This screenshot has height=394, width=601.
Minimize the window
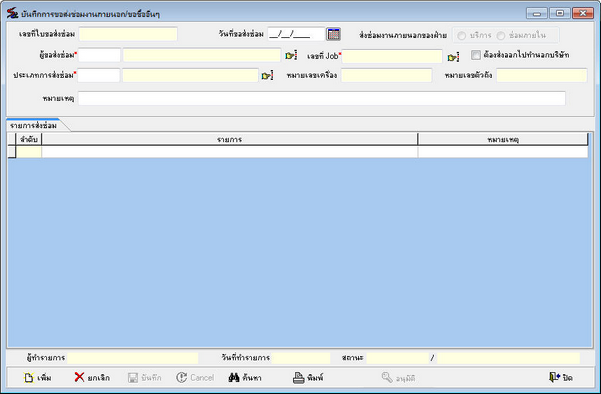click(x=537, y=13)
